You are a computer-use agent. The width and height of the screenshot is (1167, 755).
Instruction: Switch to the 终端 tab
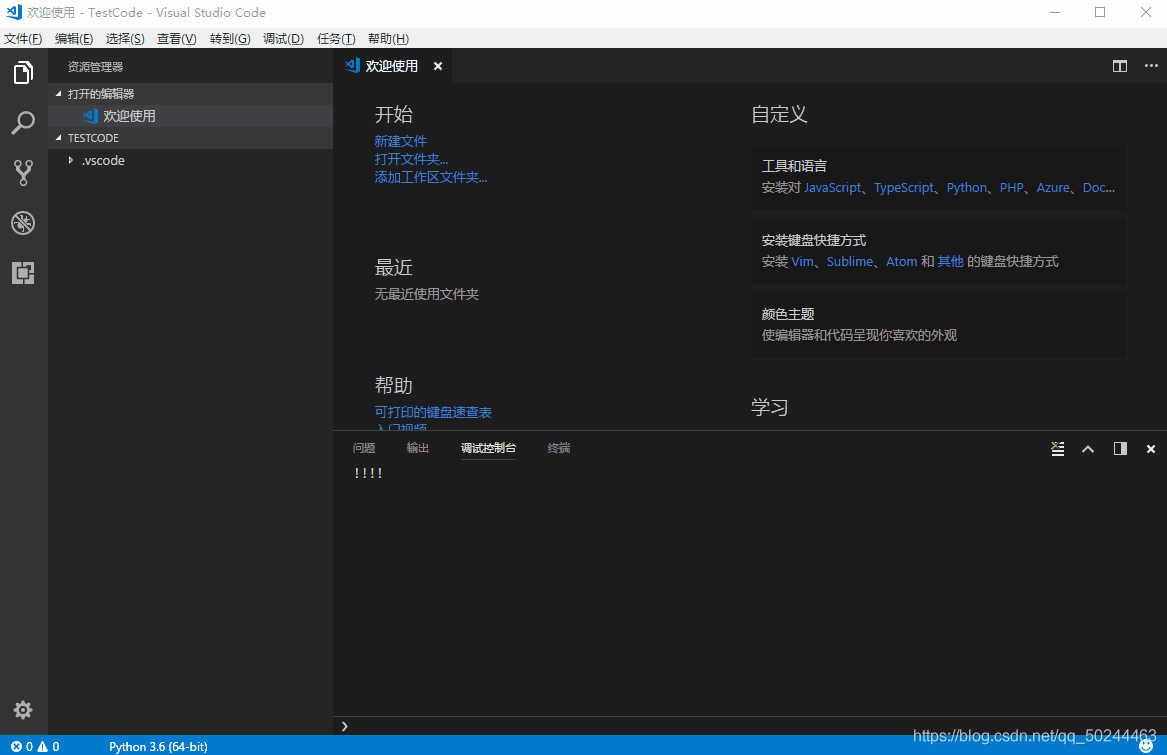click(x=558, y=448)
